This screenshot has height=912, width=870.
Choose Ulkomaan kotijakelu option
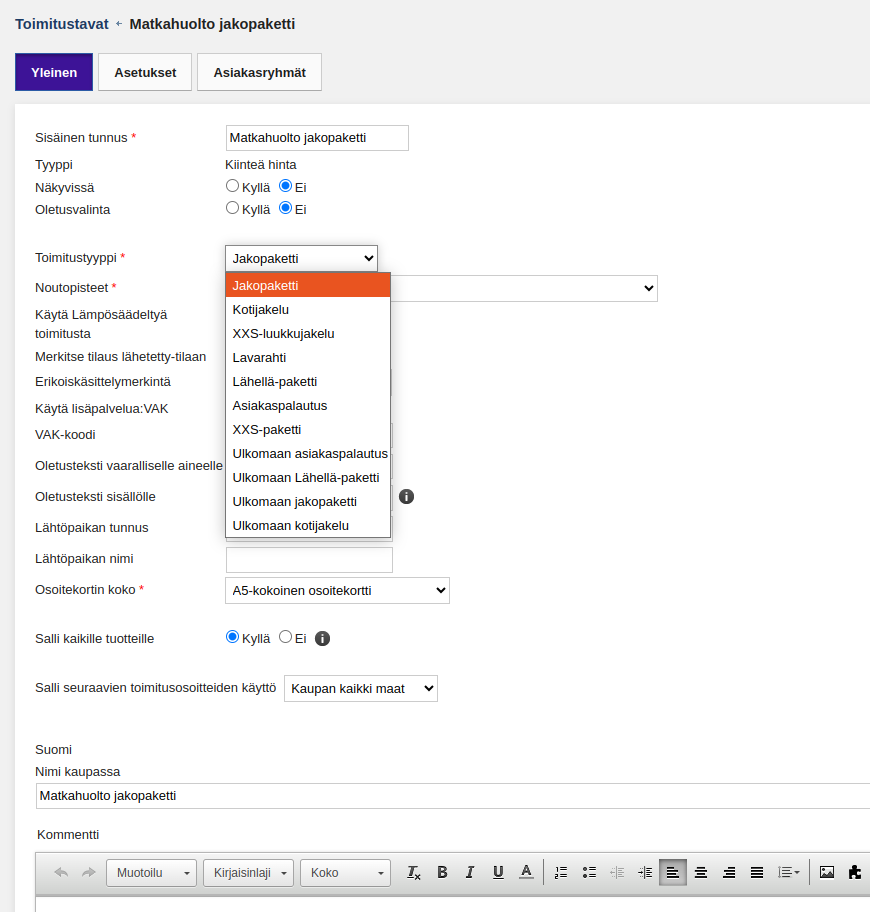pyautogui.click(x=308, y=526)
